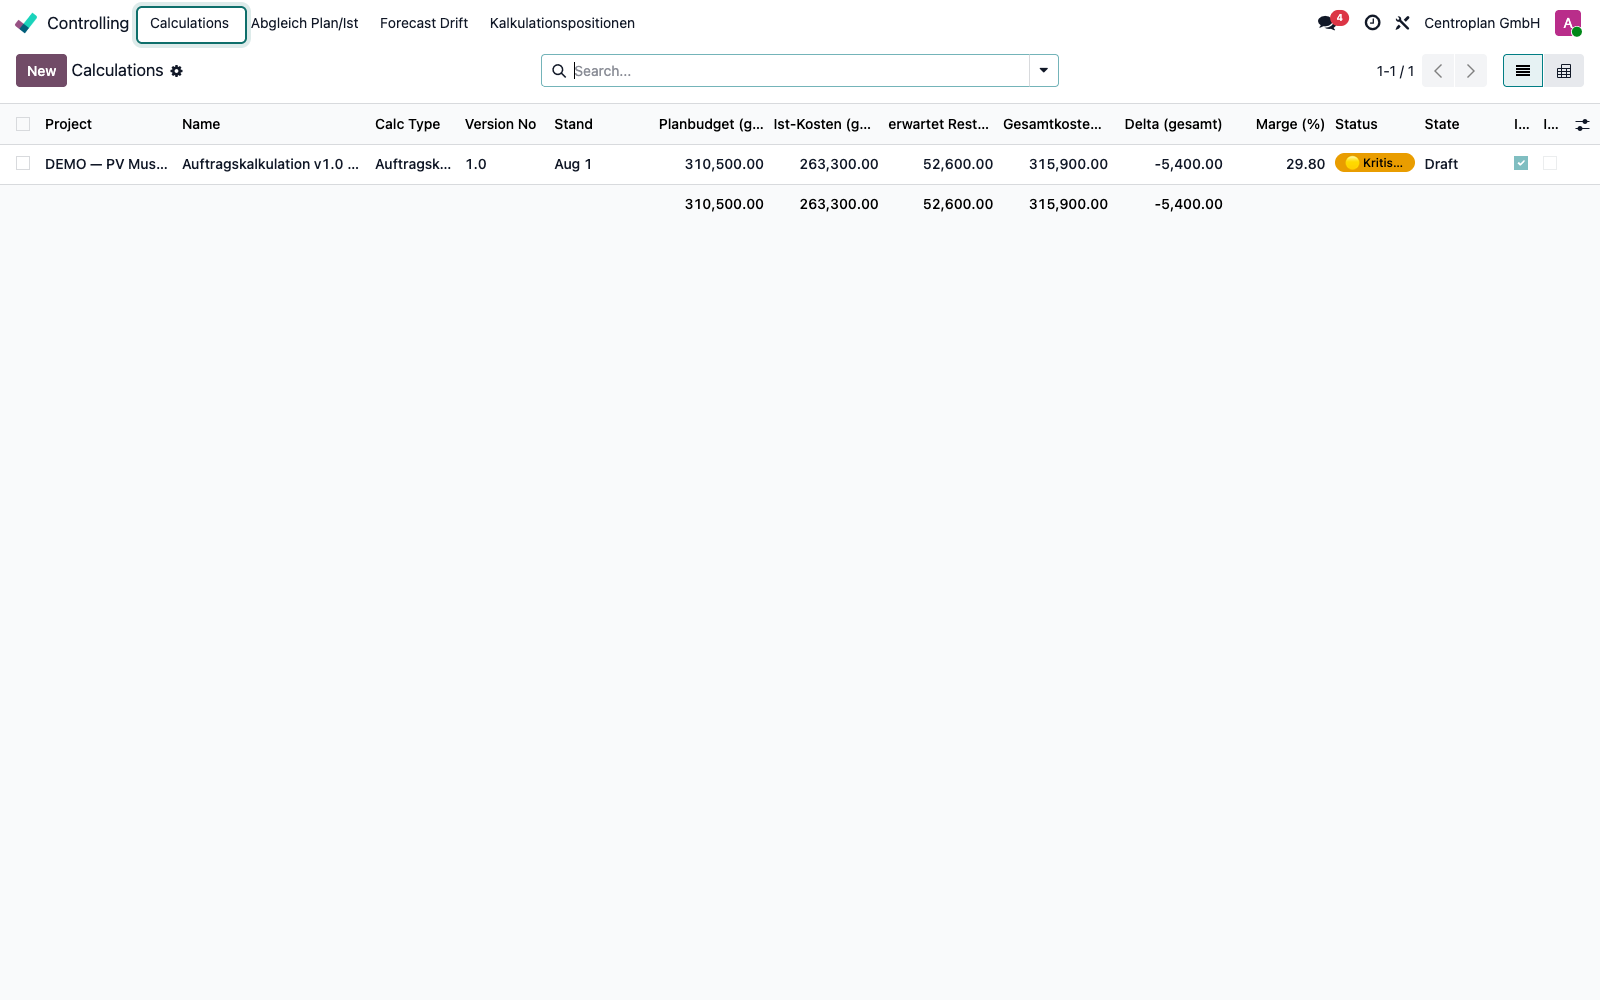Open optional columns adjust icon

point(1582,125)
